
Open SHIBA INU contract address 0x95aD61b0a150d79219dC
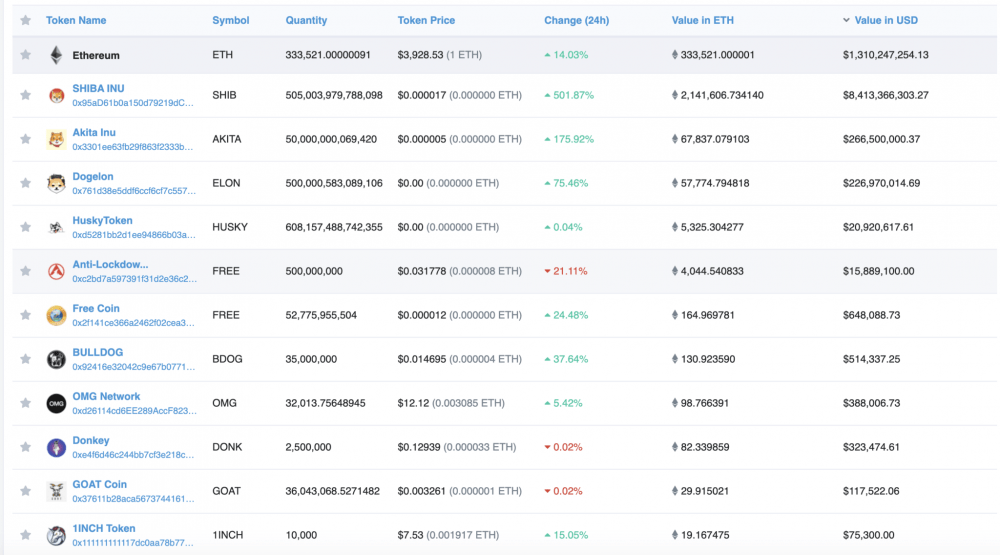tap(133, 103)
